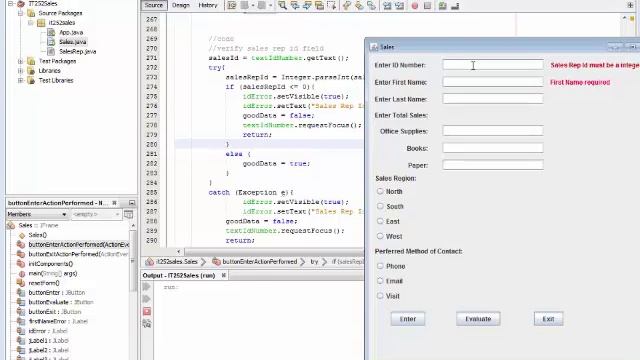Toggle Rectangular Selection icon
The image size is (640, 360).
[x=331, y=5]
